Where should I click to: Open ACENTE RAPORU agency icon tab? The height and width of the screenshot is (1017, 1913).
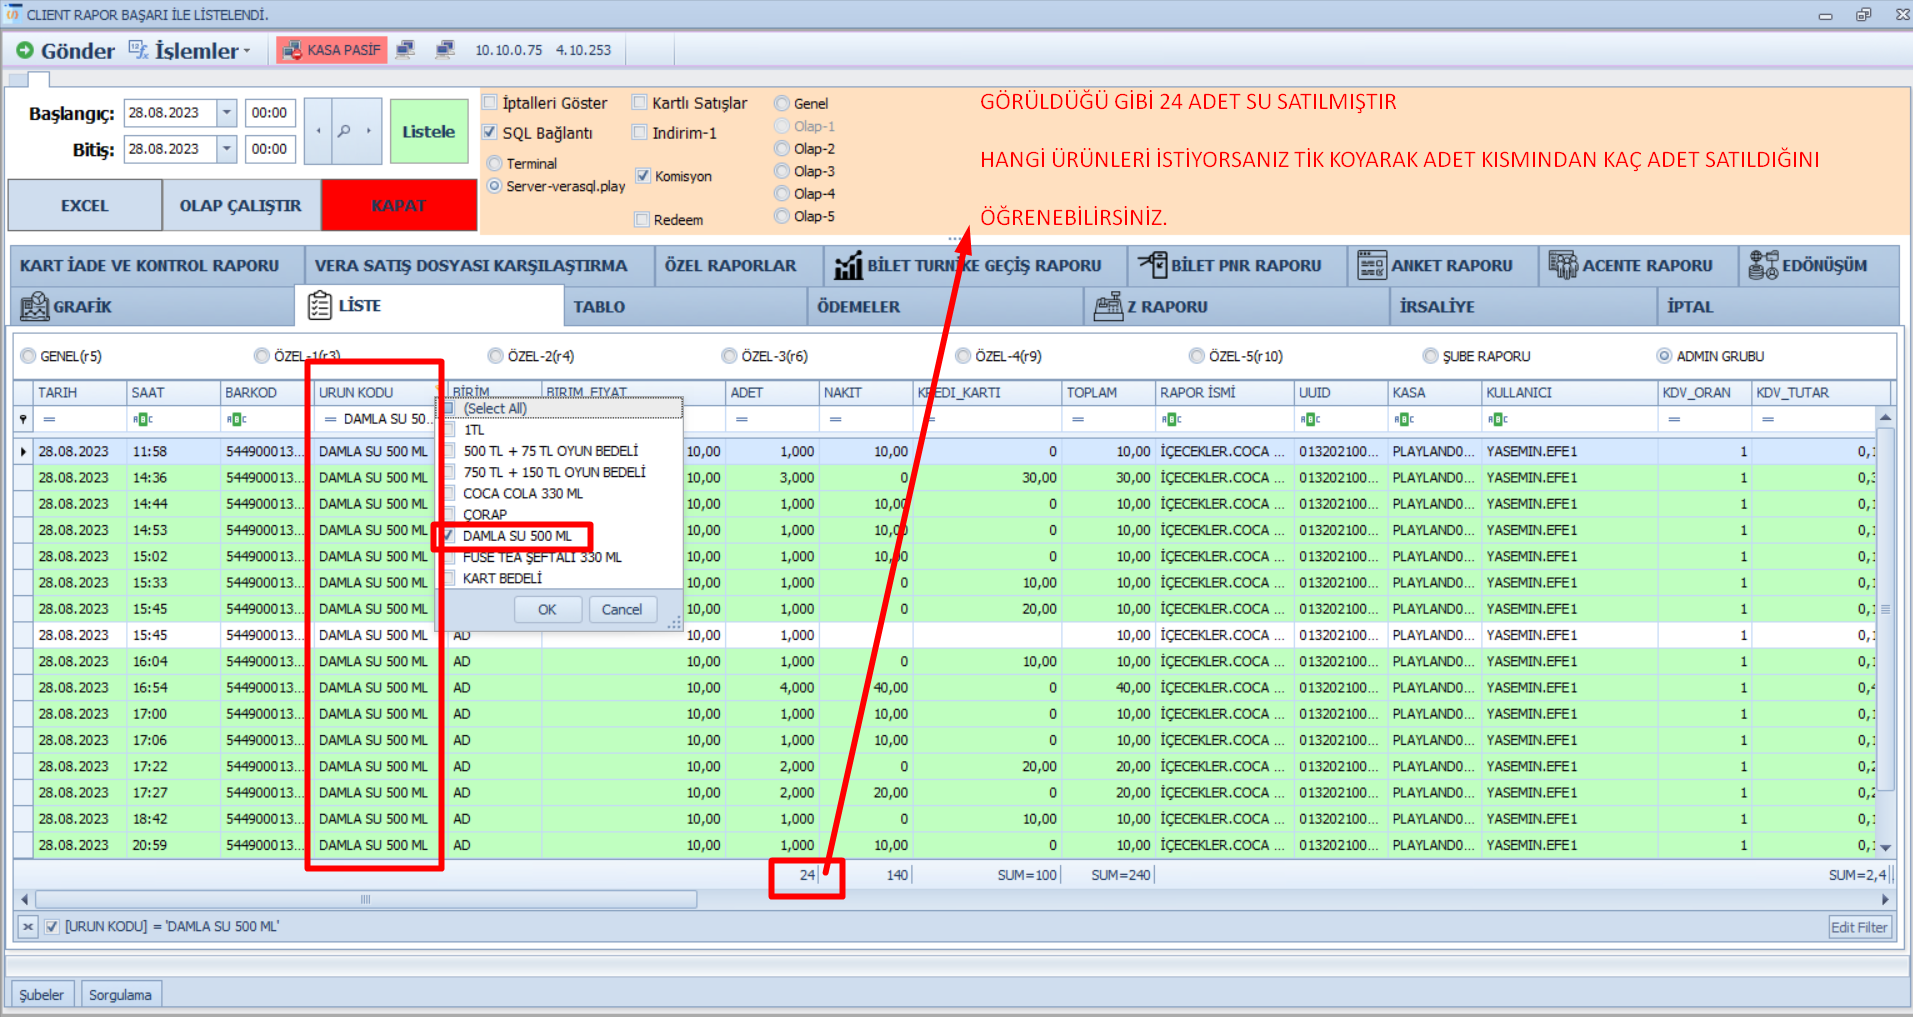point(1562,265)
